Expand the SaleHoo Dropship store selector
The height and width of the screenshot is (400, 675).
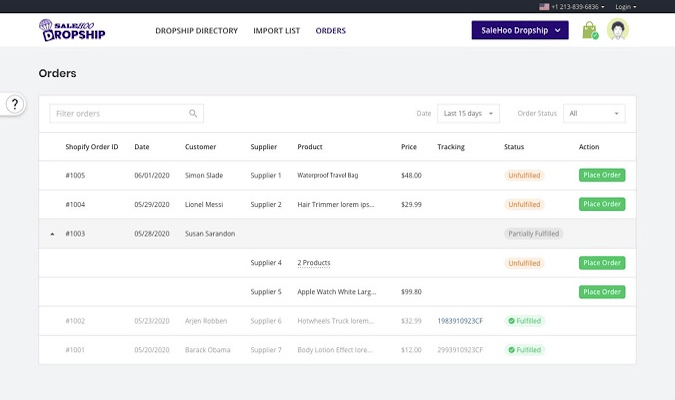(x=520, y=31)
